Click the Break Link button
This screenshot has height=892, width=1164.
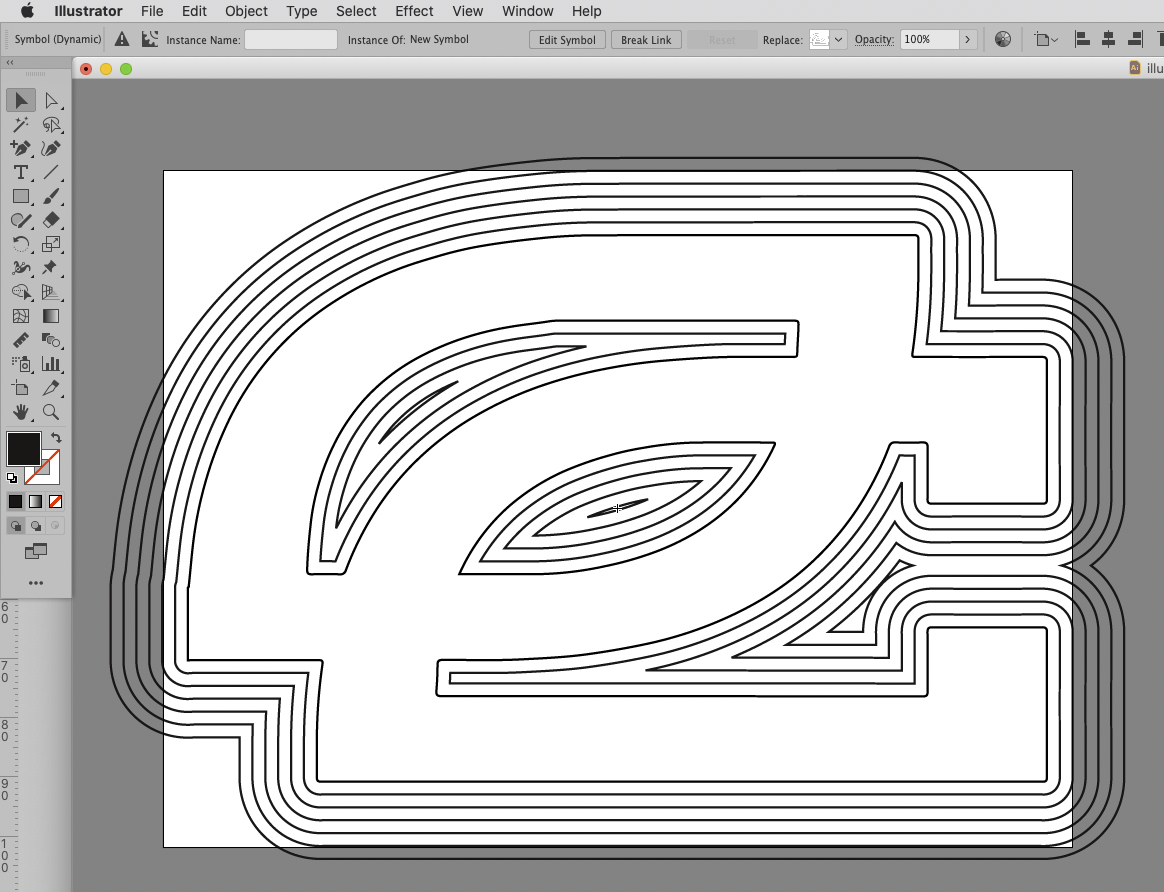645,39
